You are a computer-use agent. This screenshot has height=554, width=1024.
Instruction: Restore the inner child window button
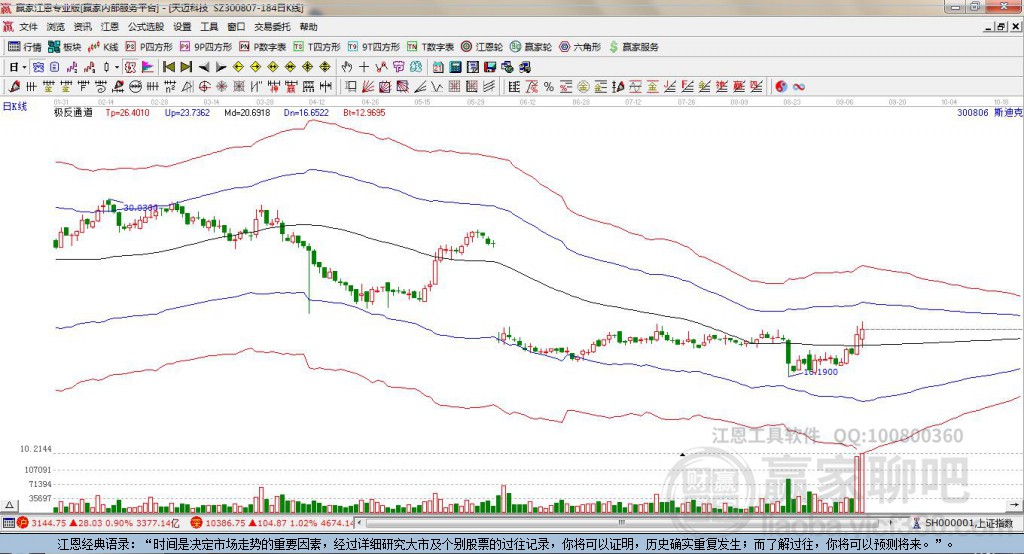pyautogui.click(x=1001, y=27)
